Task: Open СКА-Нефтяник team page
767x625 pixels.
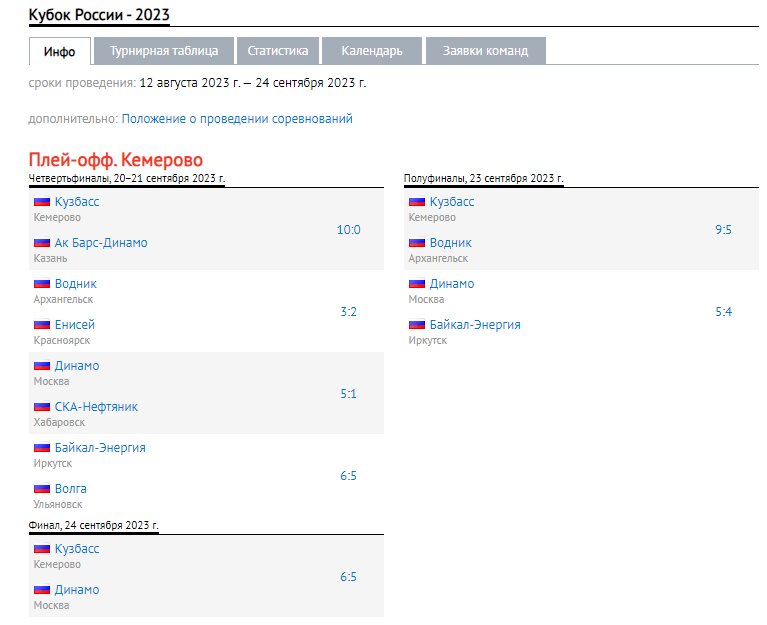Action: [96, 407]
